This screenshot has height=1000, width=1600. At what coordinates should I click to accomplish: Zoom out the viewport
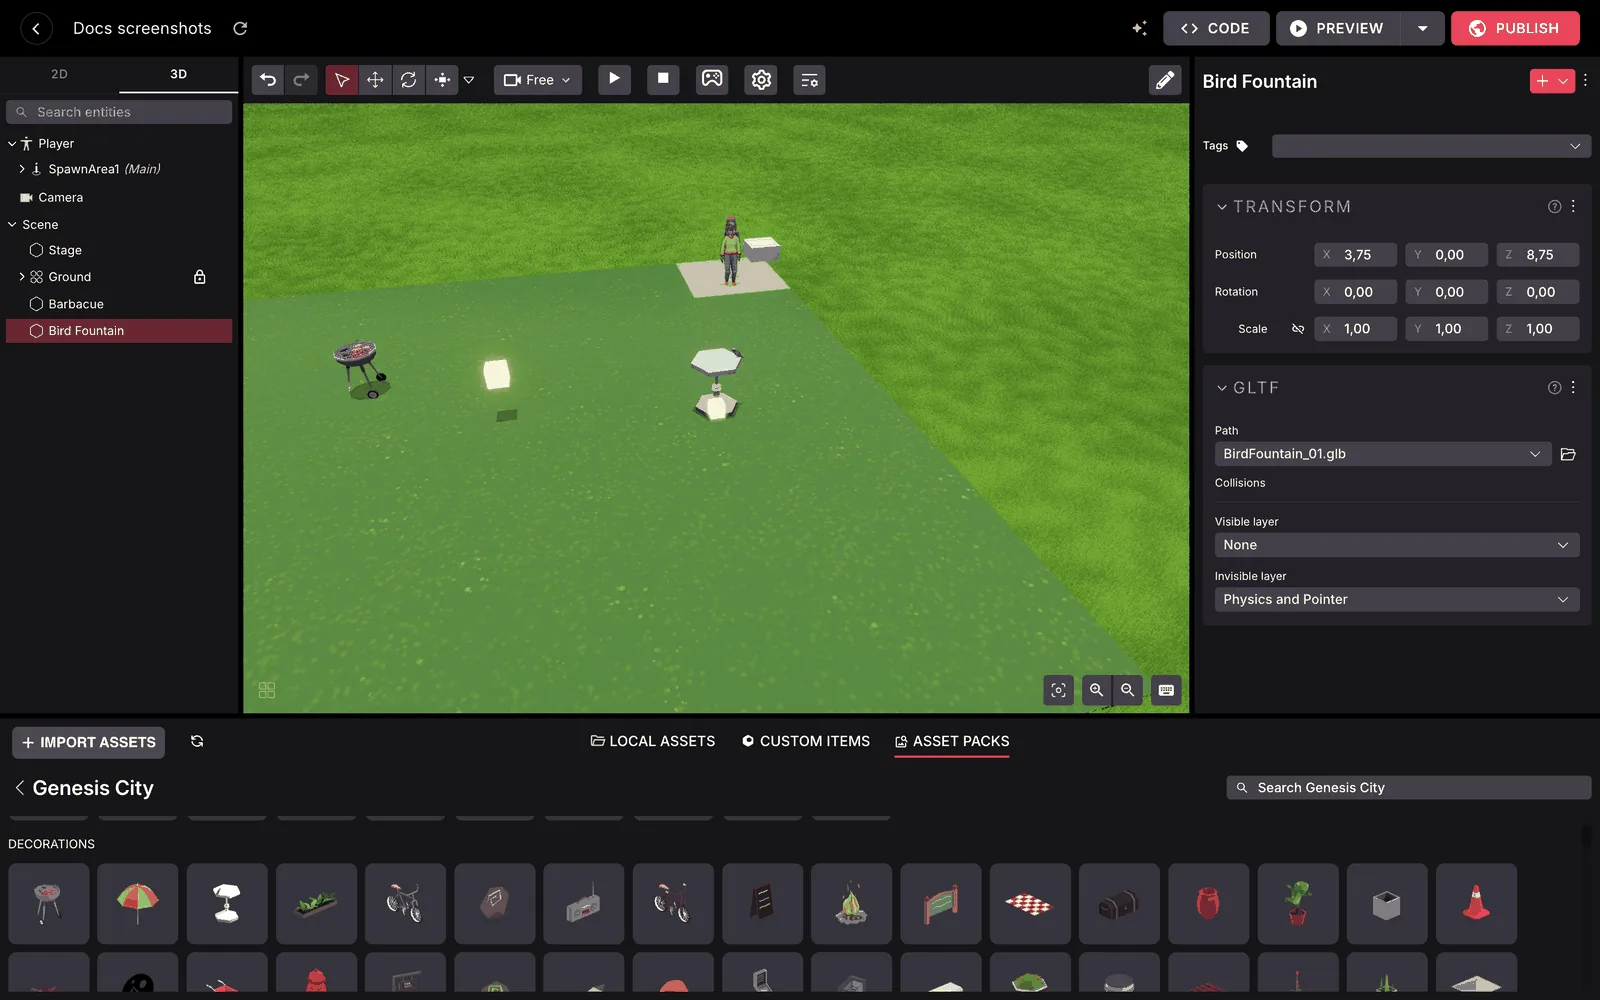(1127, 690)
